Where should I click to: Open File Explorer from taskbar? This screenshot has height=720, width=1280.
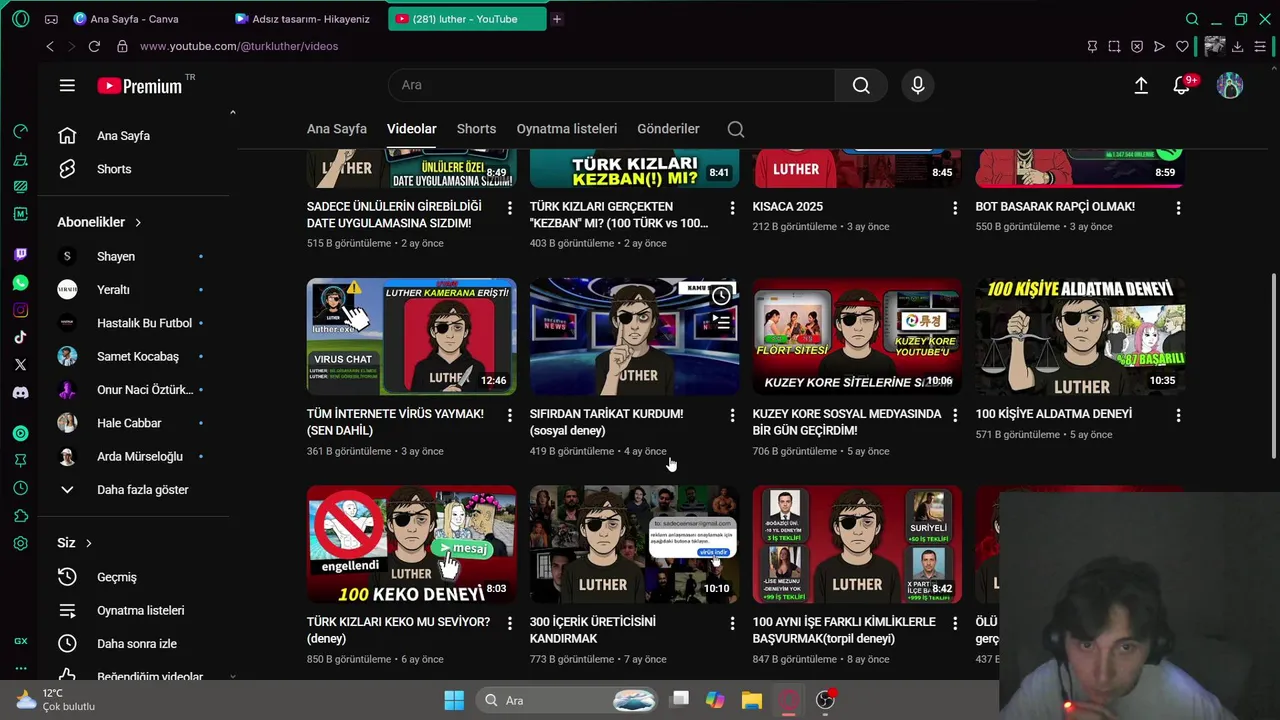pyautogui.click(x=752, y=700)
